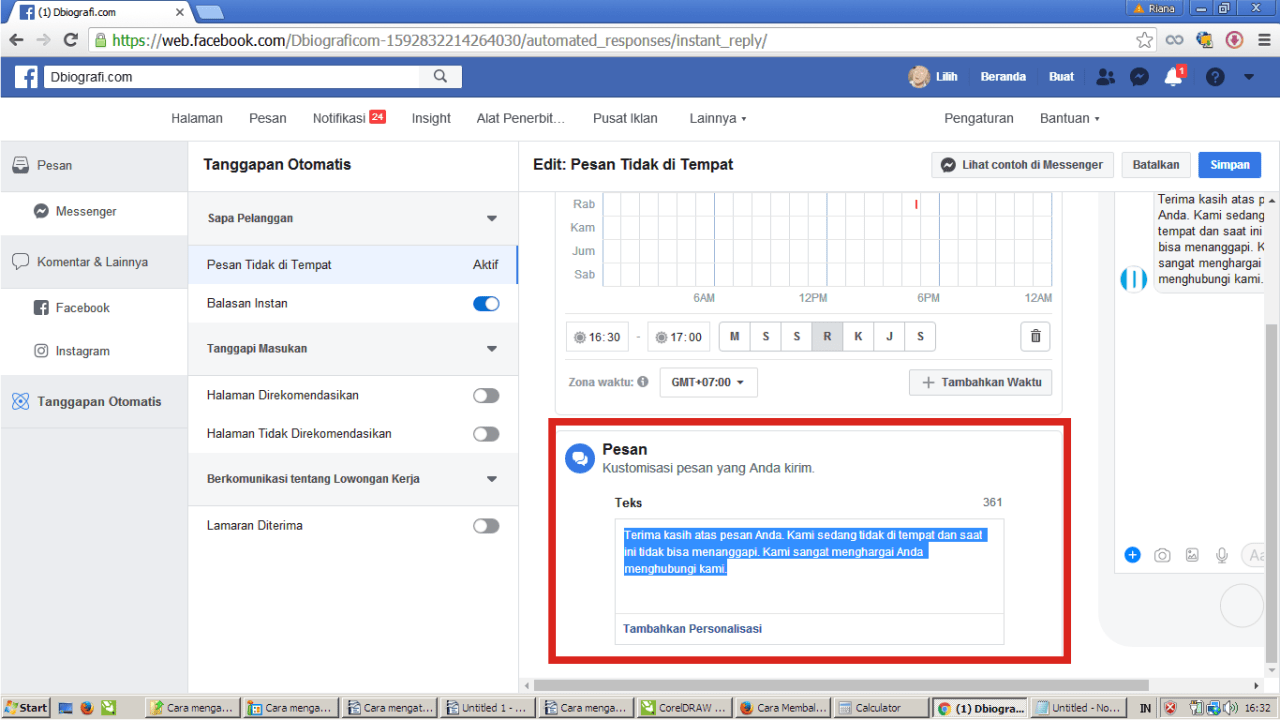
Task: Click the pink download arrow extension icon
Action: 1234,40
